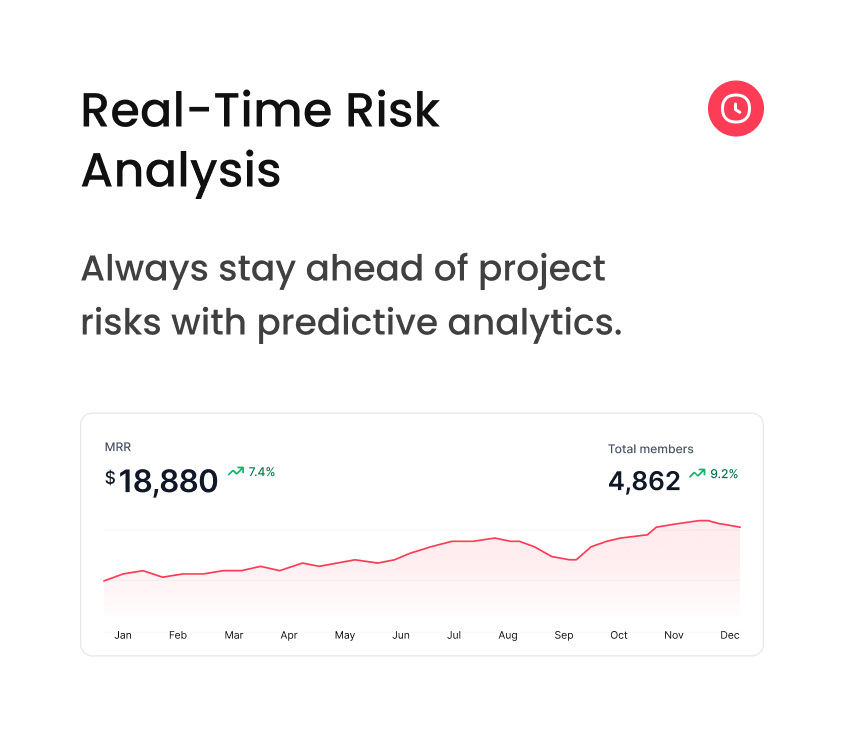Image resolution: width=844 pixels, height=736 pixels.
Task: Click the MRR green upward trend arrow
Action: click(236, 471)
